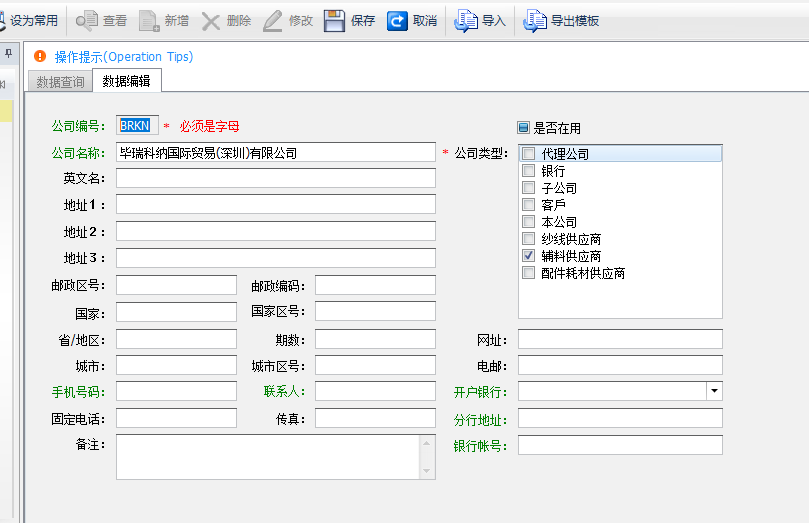Click the 固定电话 input field
809x523 pixels.
(x=176, y=418)
